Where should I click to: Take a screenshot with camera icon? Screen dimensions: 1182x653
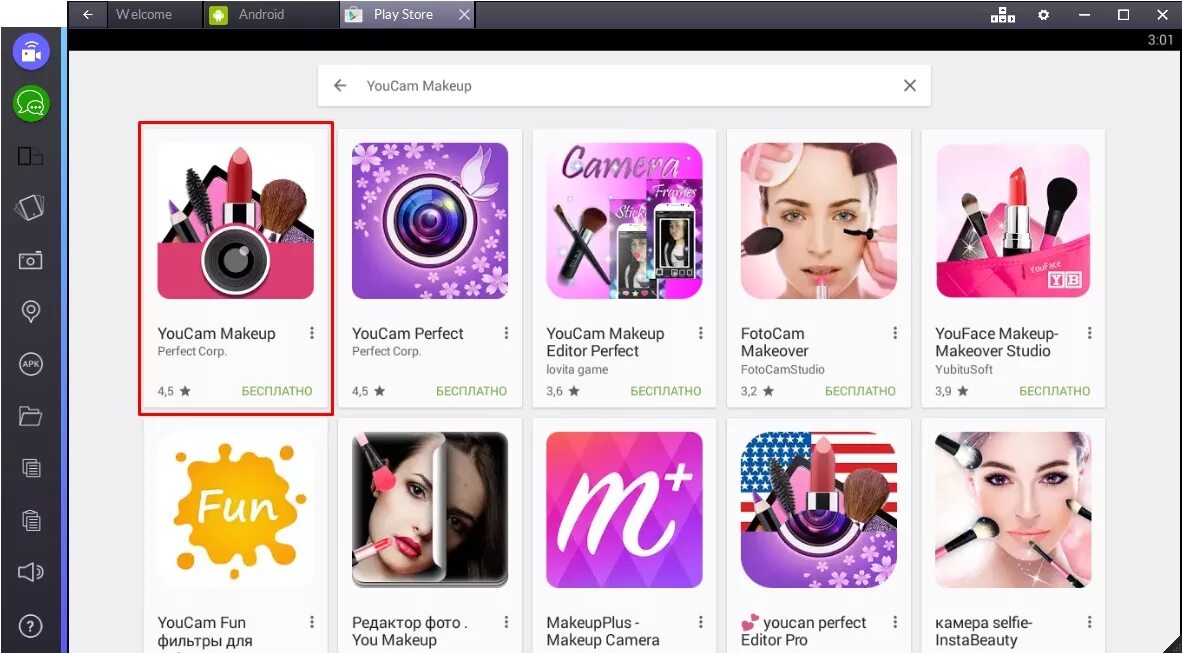point(30,261)
